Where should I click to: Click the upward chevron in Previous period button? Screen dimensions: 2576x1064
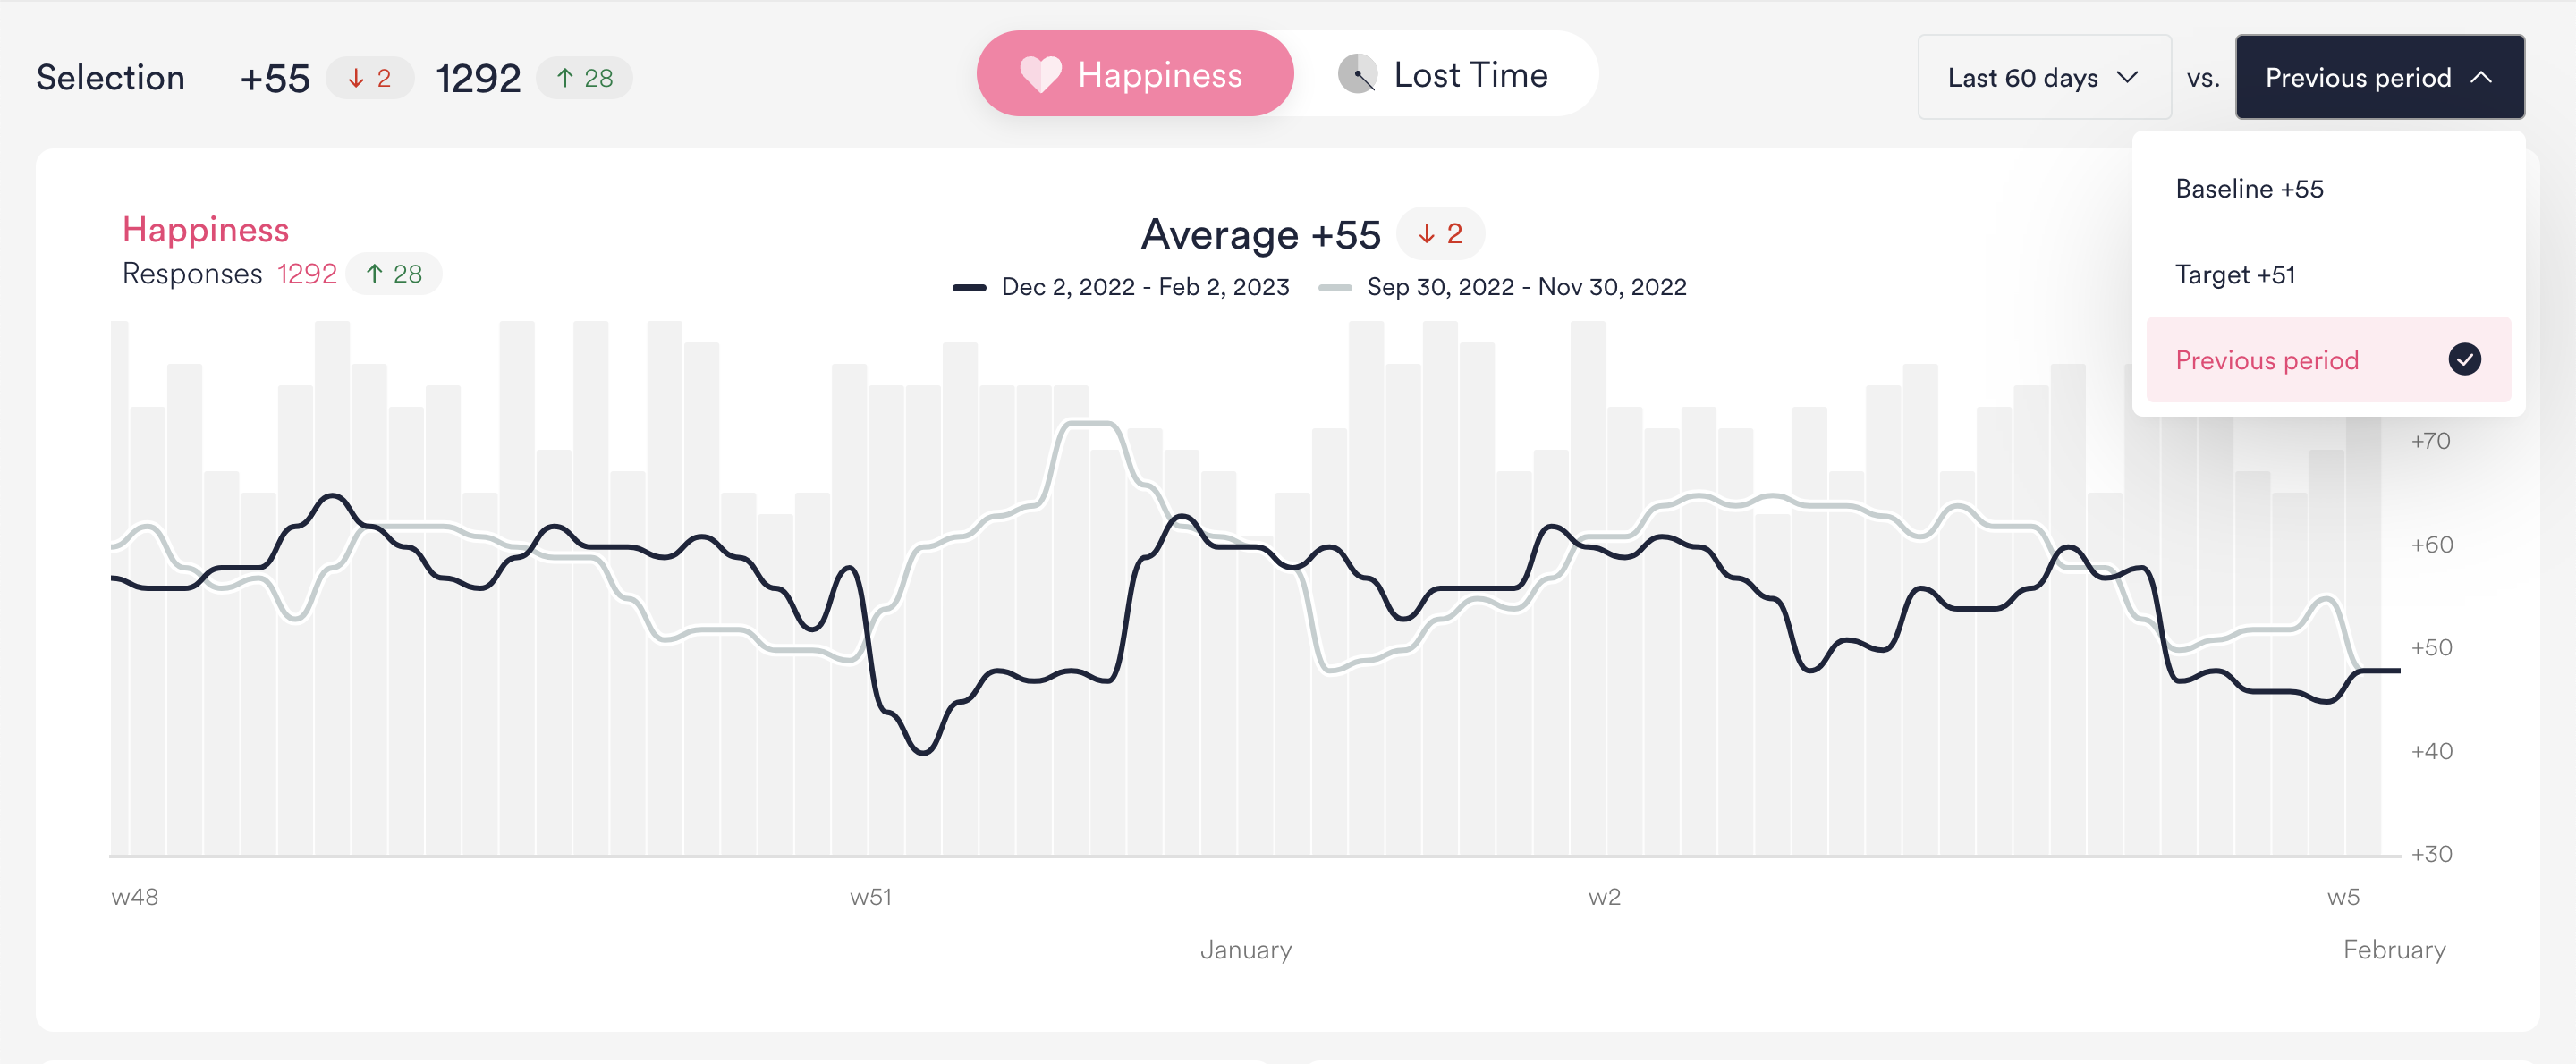coord(2481,77)
